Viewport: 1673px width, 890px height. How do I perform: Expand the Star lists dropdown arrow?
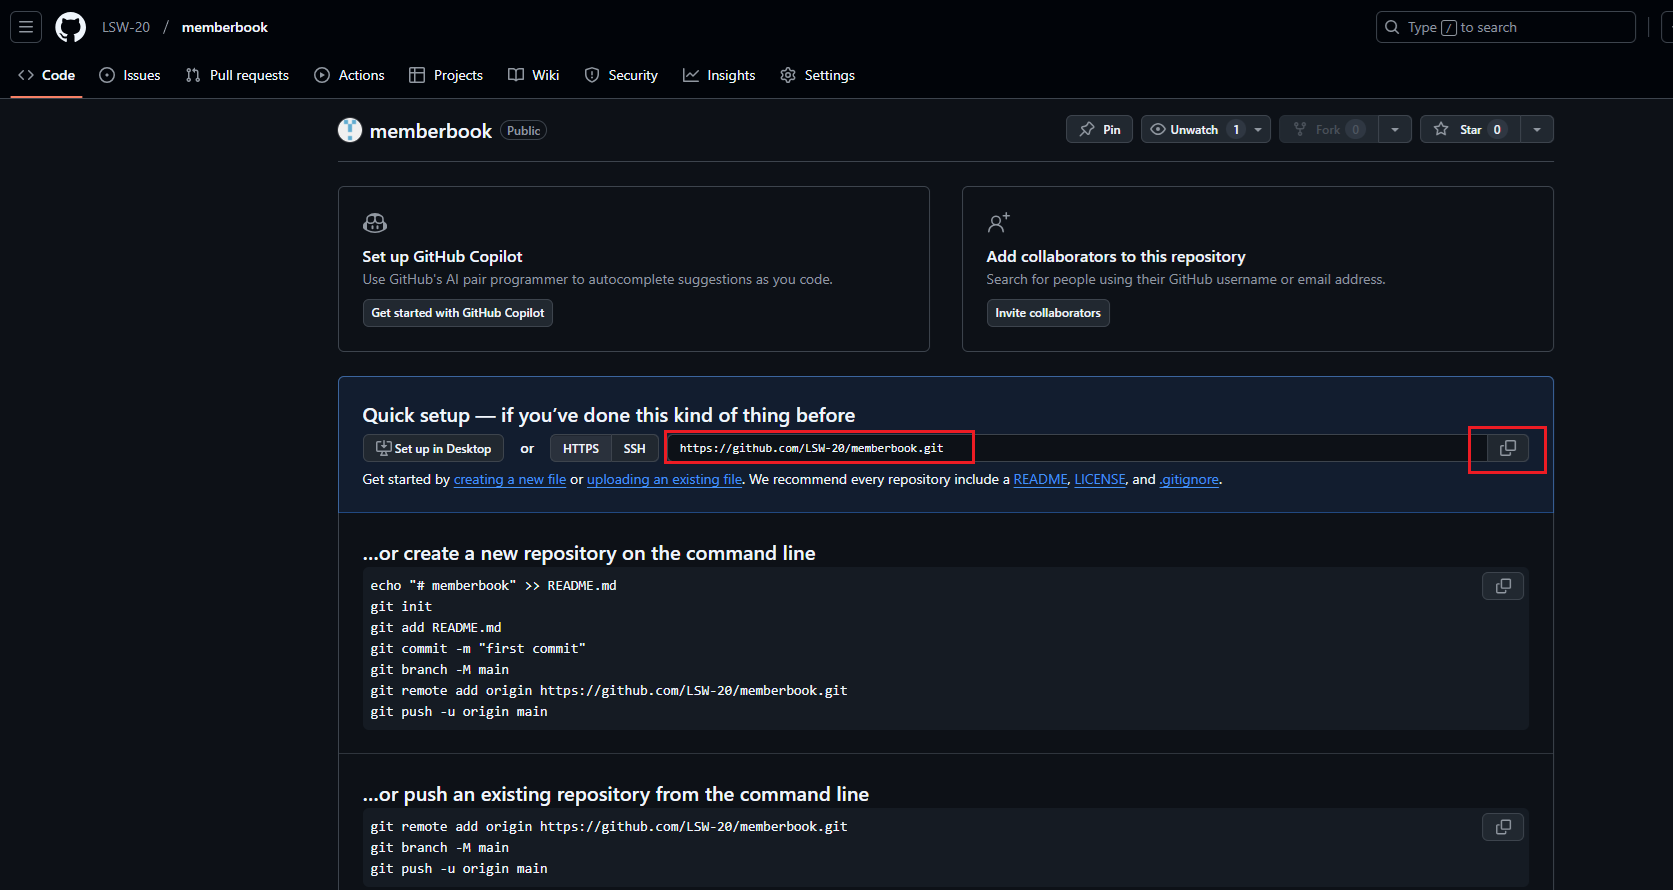pos(1537,129)
